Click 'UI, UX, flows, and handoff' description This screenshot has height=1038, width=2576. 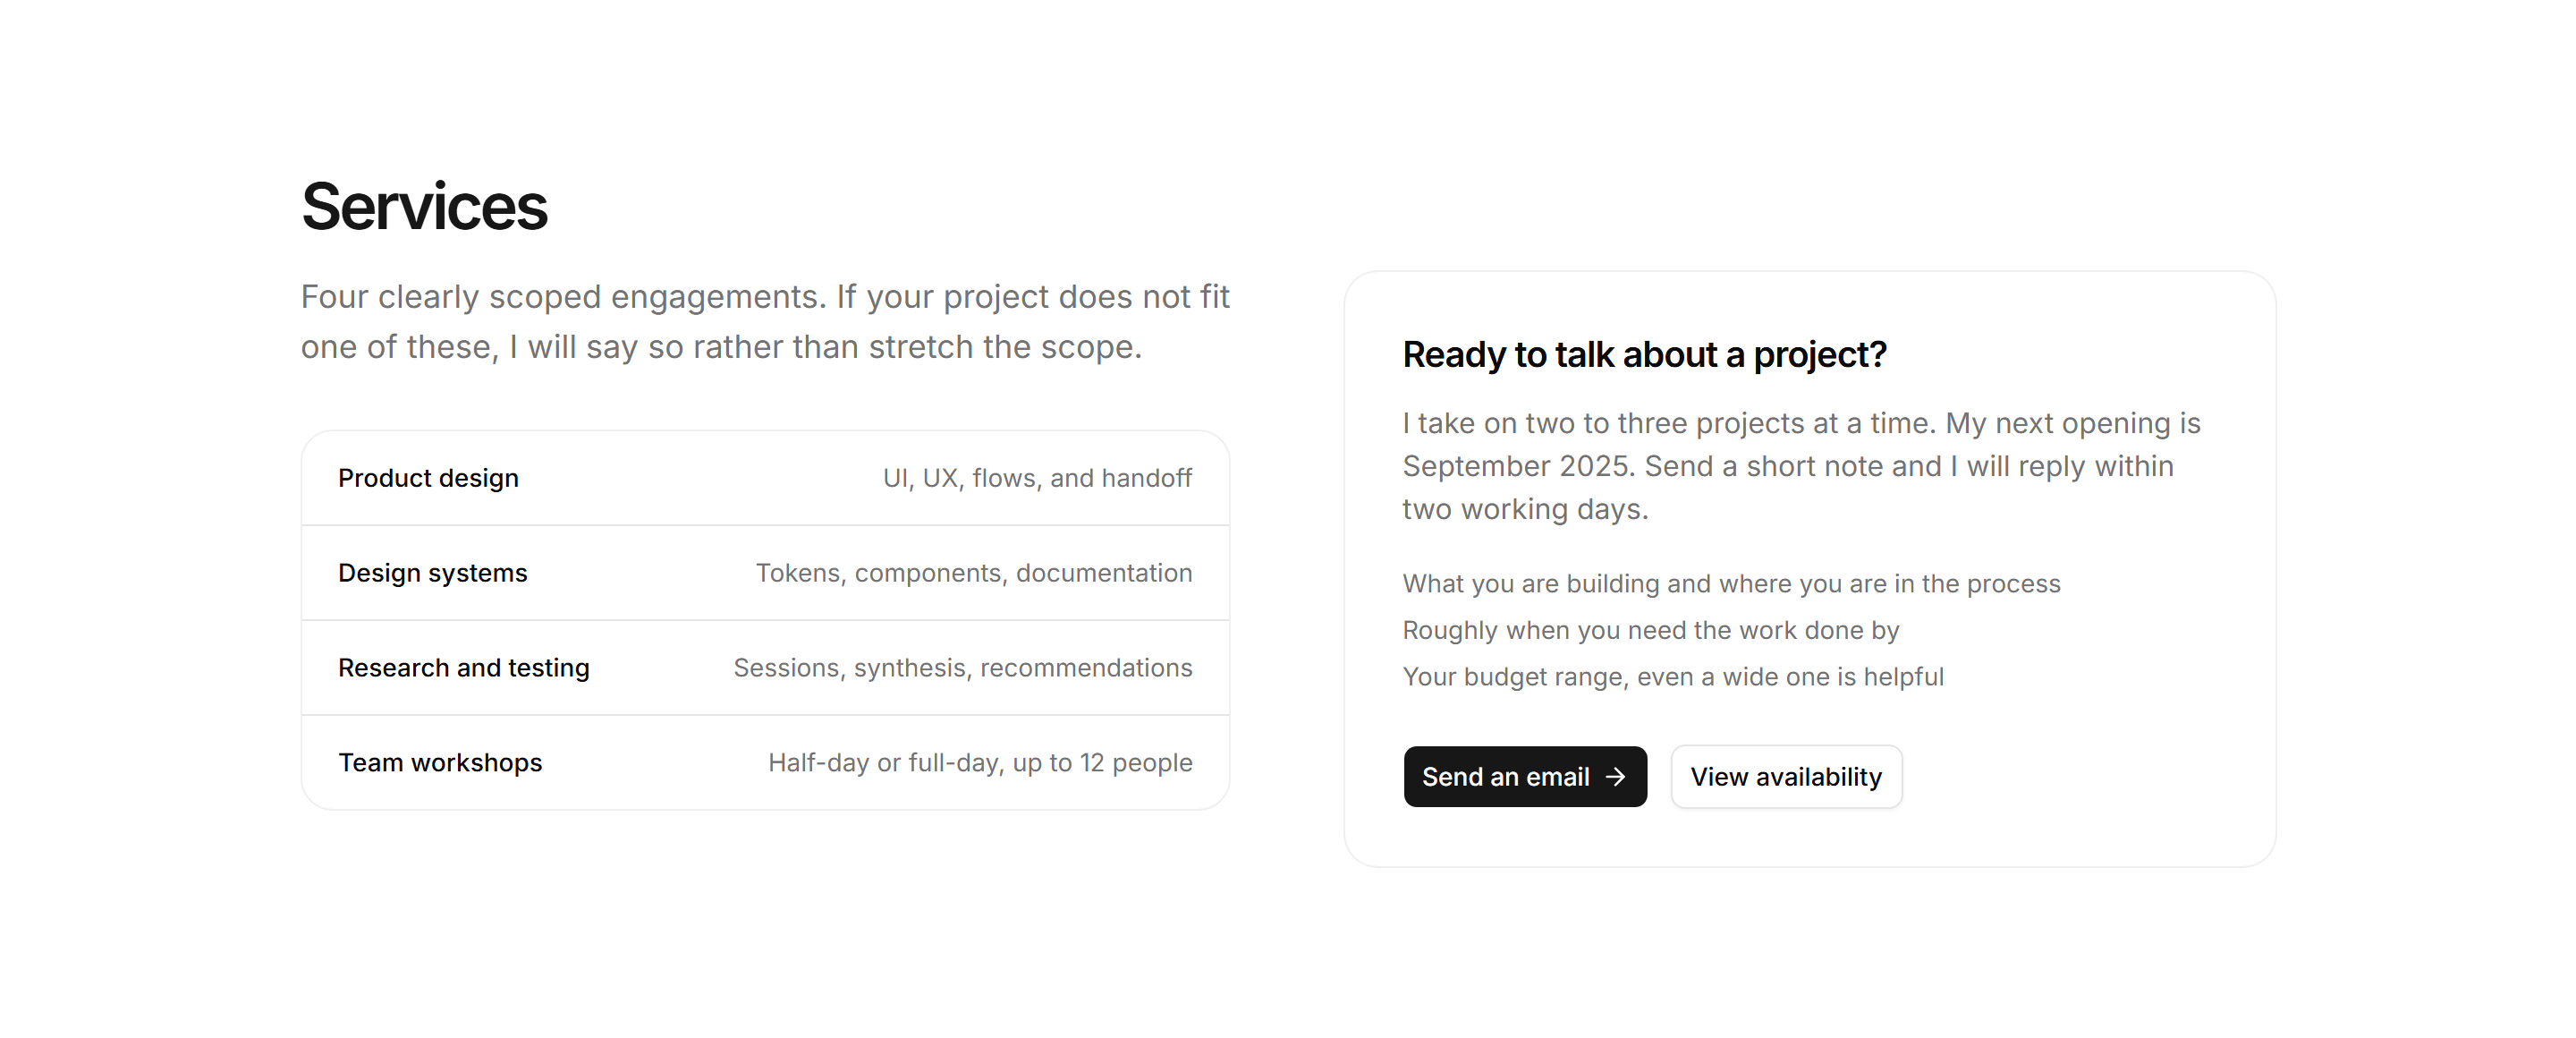pyautogui.click(x=1037, y=478)
